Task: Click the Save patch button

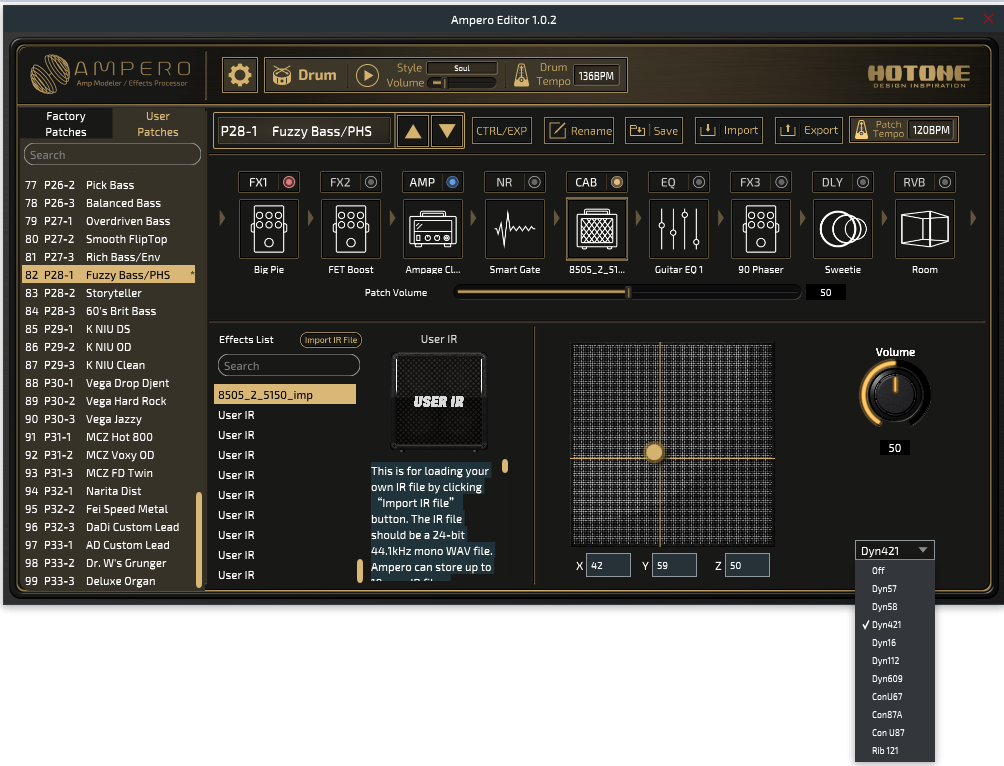Action: coord(653,131)
